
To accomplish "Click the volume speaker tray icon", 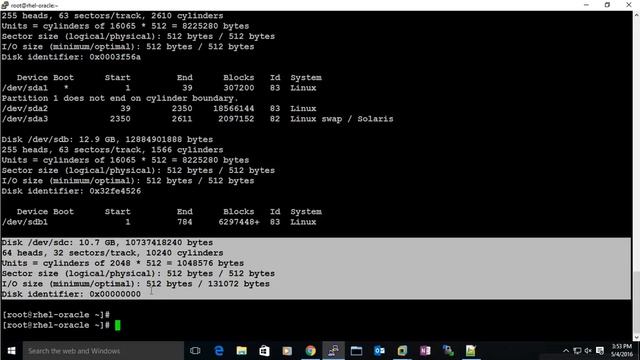I will point(588,351).
